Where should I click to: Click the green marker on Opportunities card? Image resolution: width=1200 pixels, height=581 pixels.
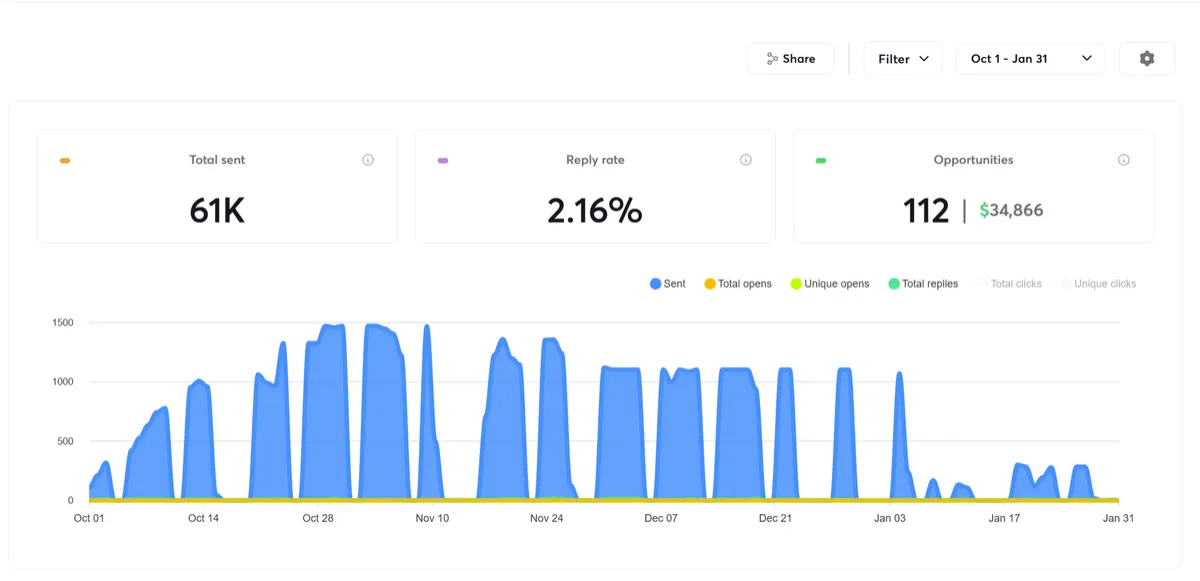point(821,160)
